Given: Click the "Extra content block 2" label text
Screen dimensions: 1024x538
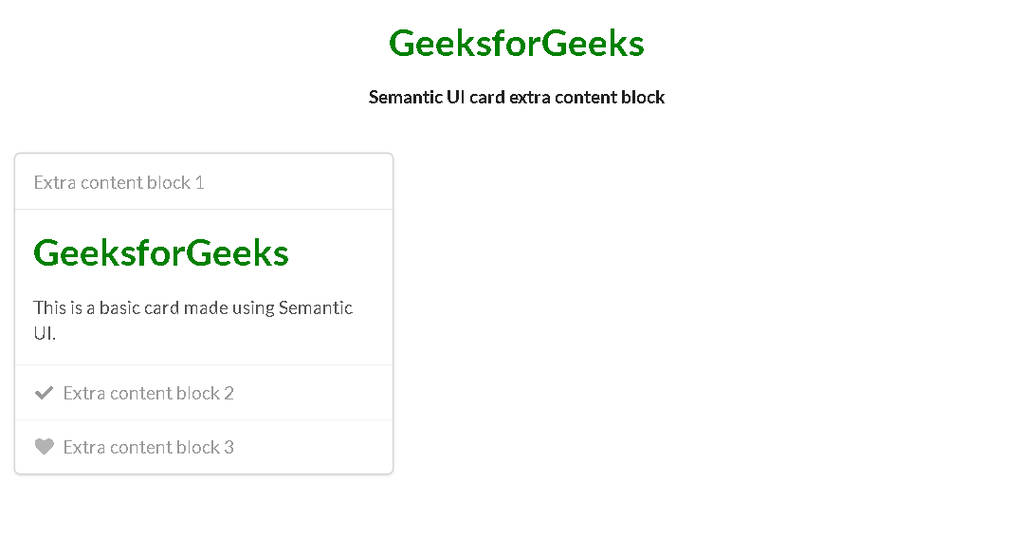Looking at the screenshot, I should (x=148, y=393).
